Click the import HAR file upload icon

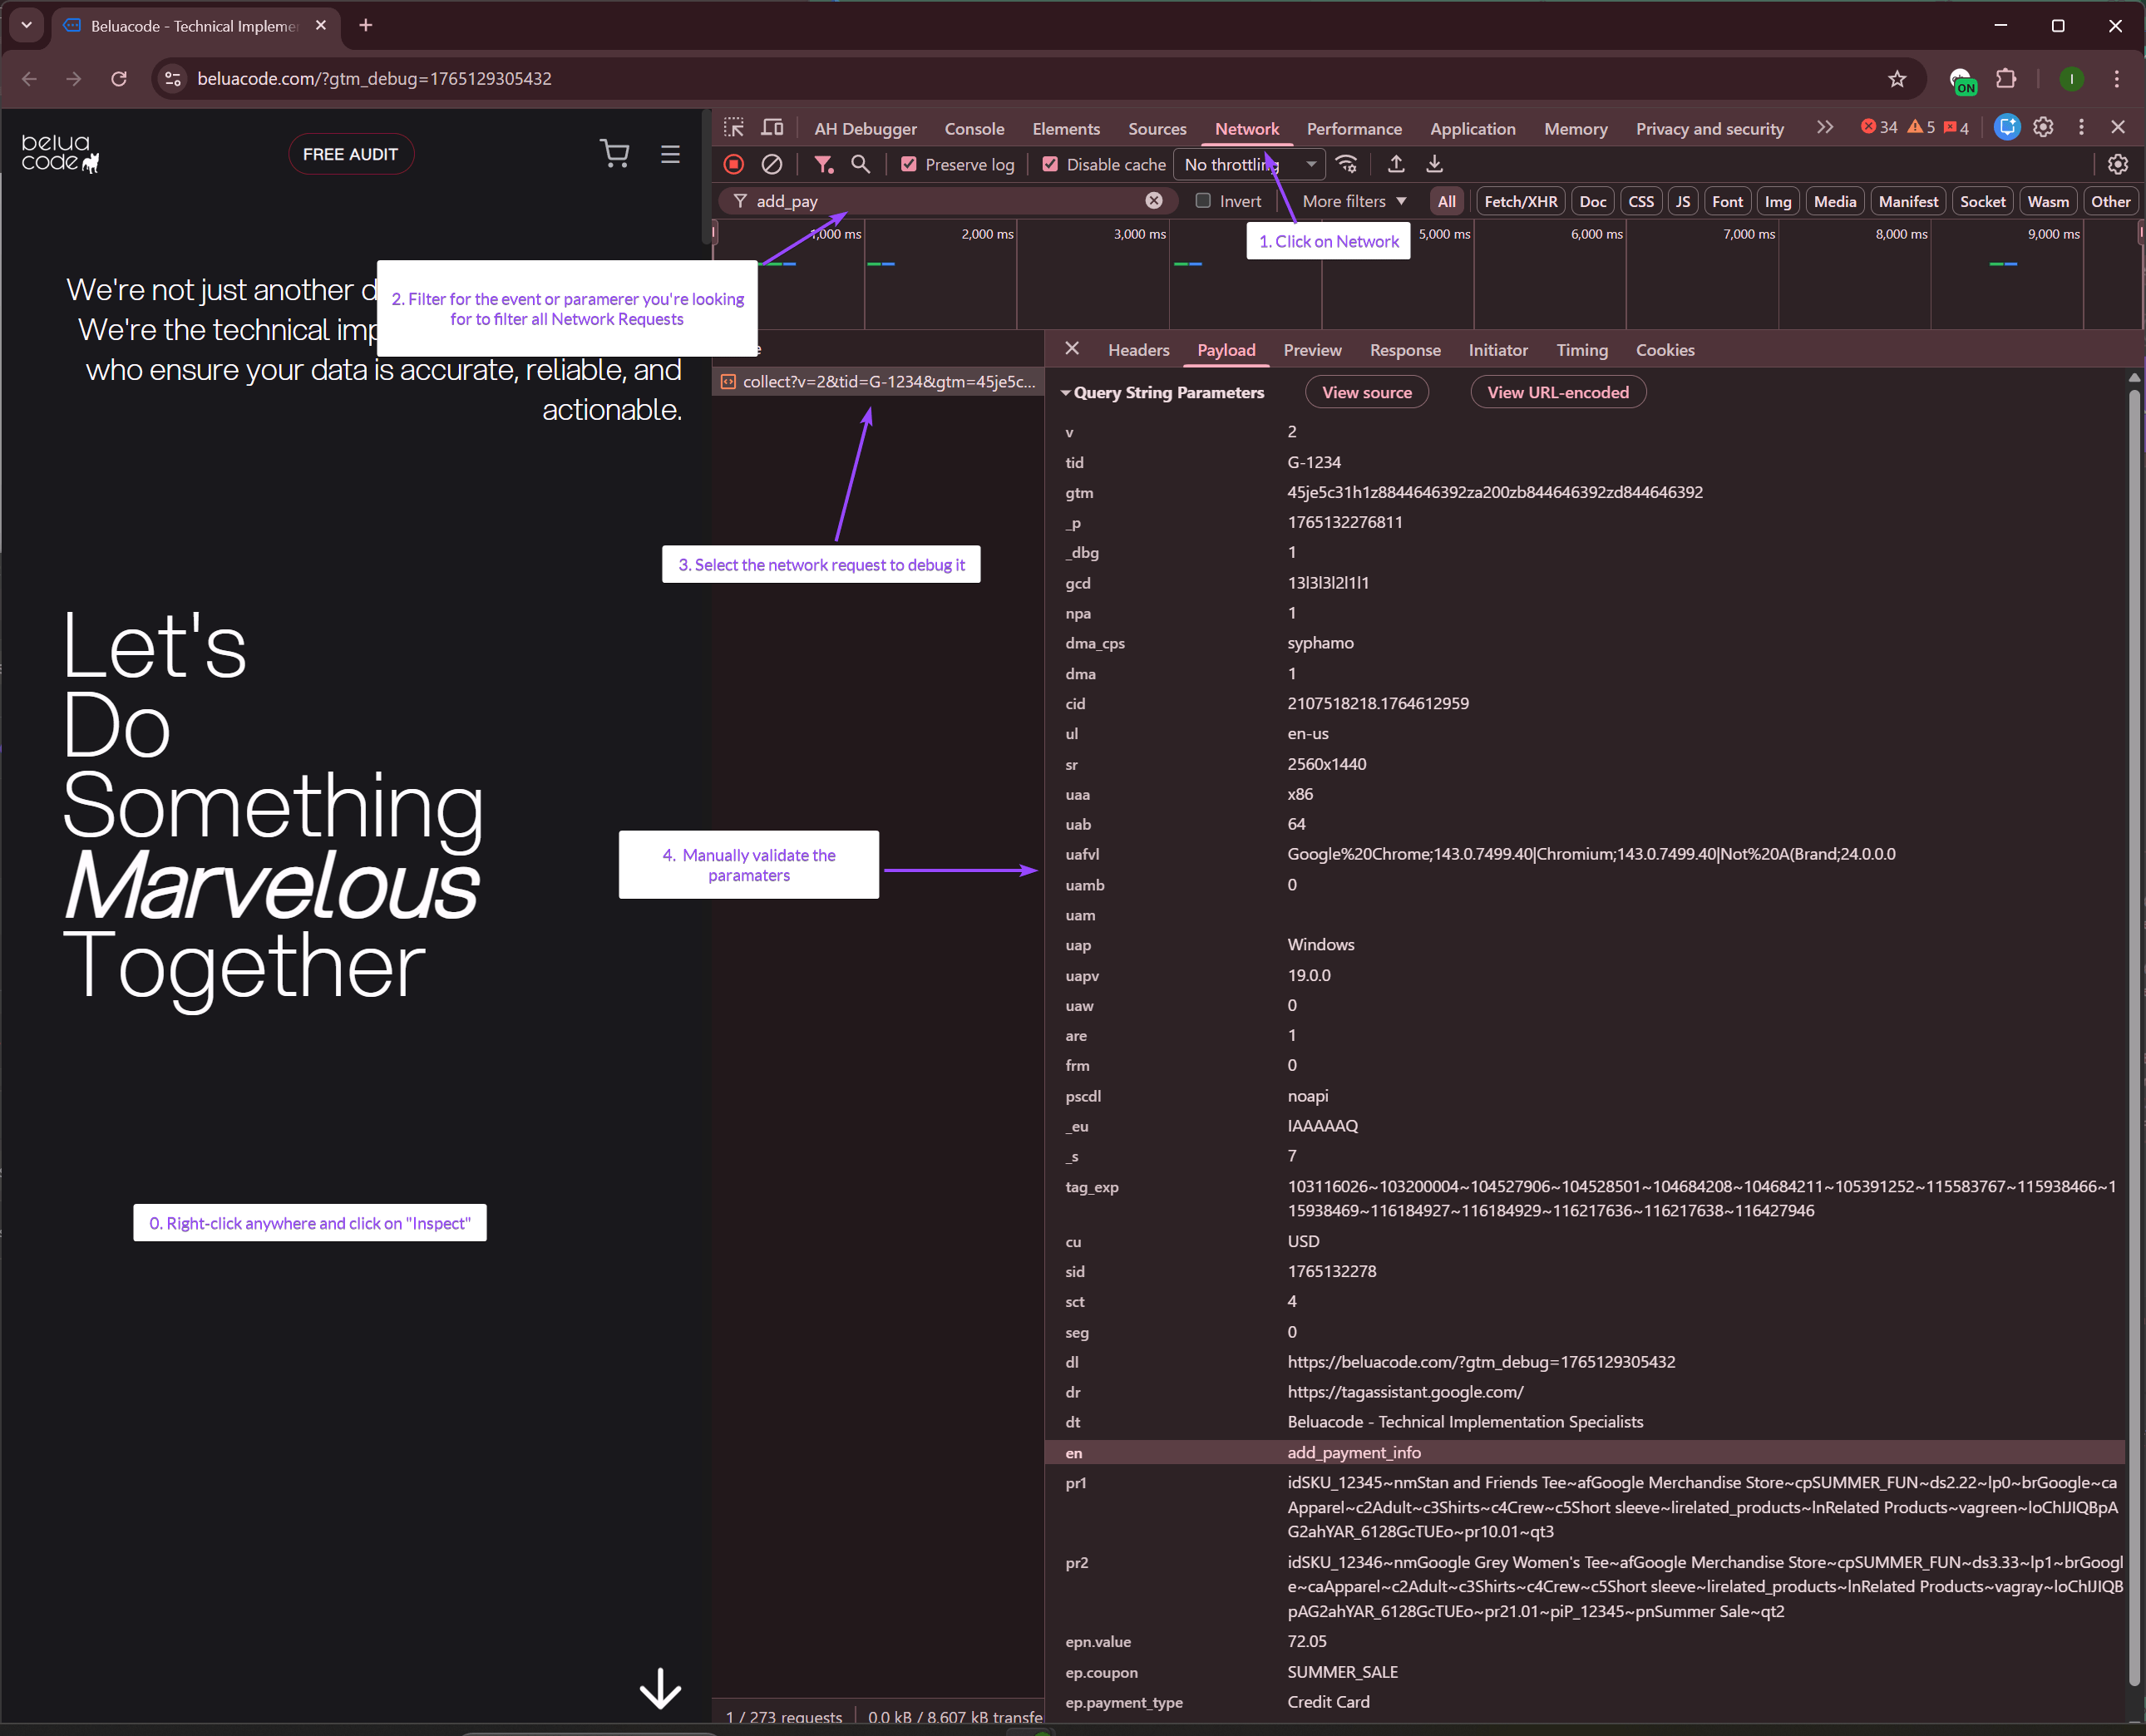coord(1396,164)
